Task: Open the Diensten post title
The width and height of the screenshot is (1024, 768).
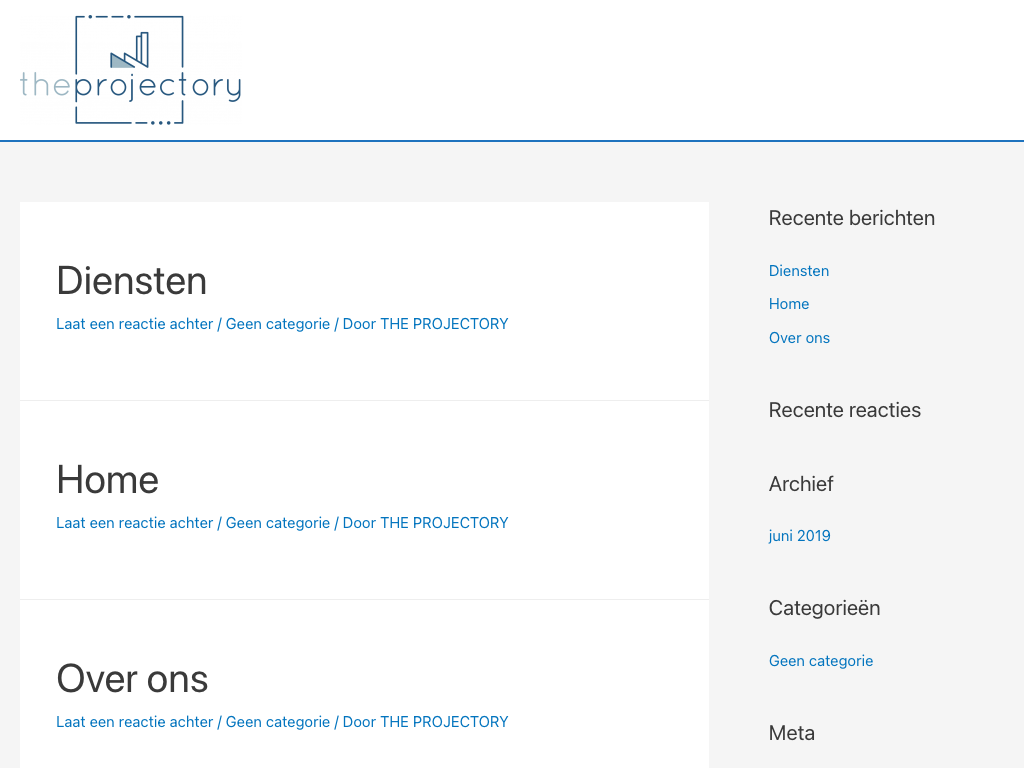Action: [131, 281]
